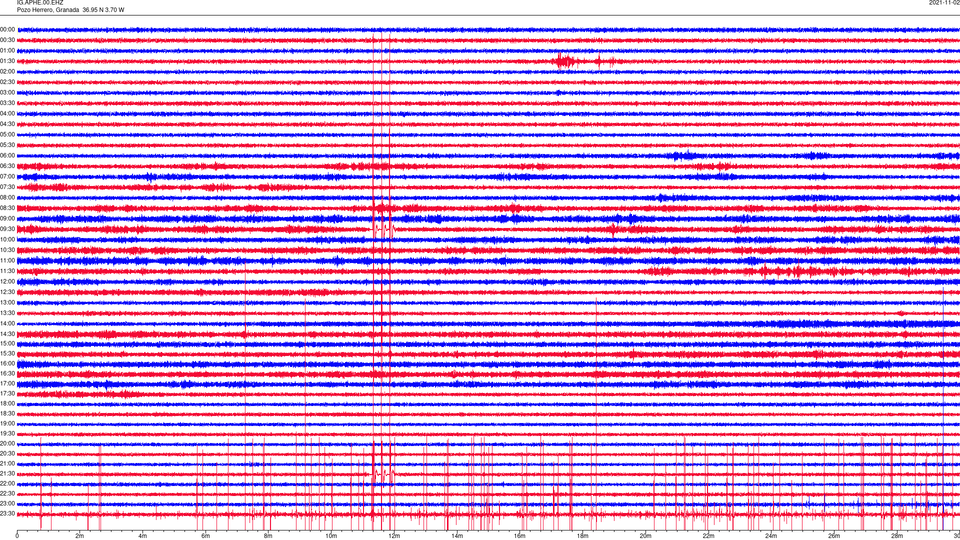Pick the 20:00 row label
This screenshot has height=540, width=960.
[x=8, y=444]
